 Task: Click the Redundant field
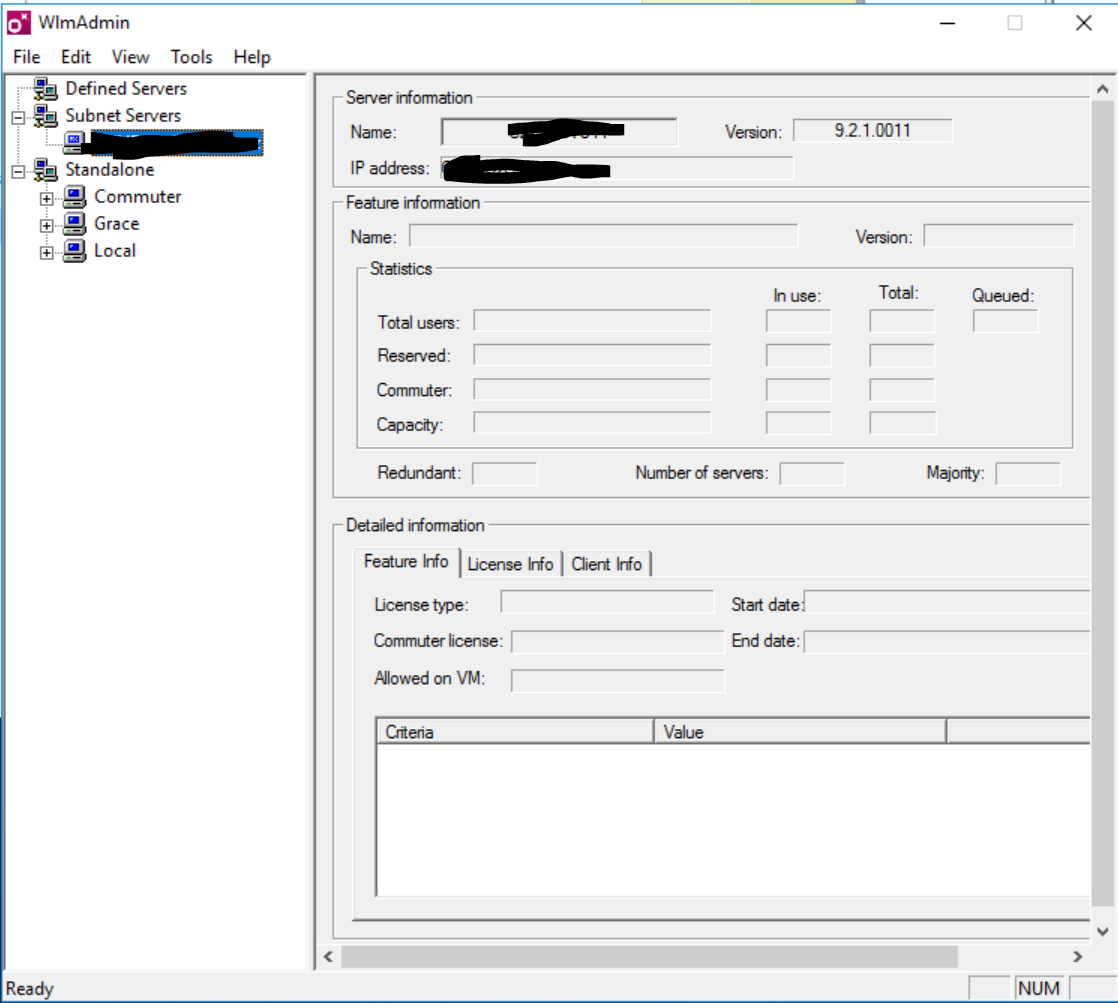505,473
